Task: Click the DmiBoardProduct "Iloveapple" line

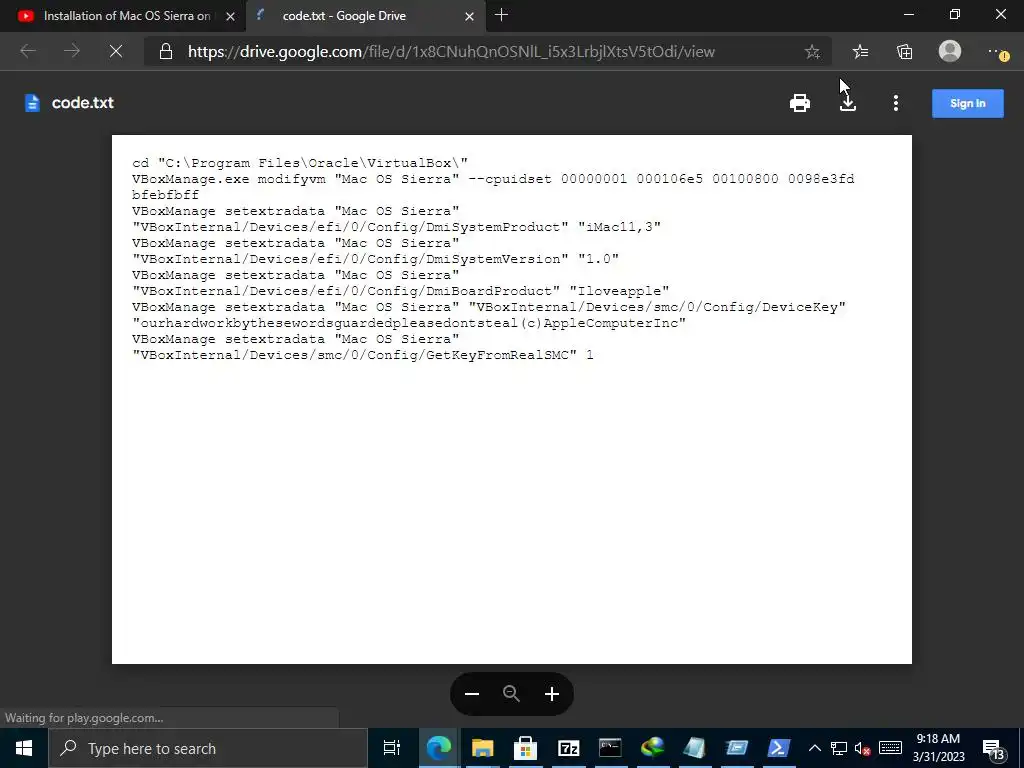Action: tap(400, 291)
